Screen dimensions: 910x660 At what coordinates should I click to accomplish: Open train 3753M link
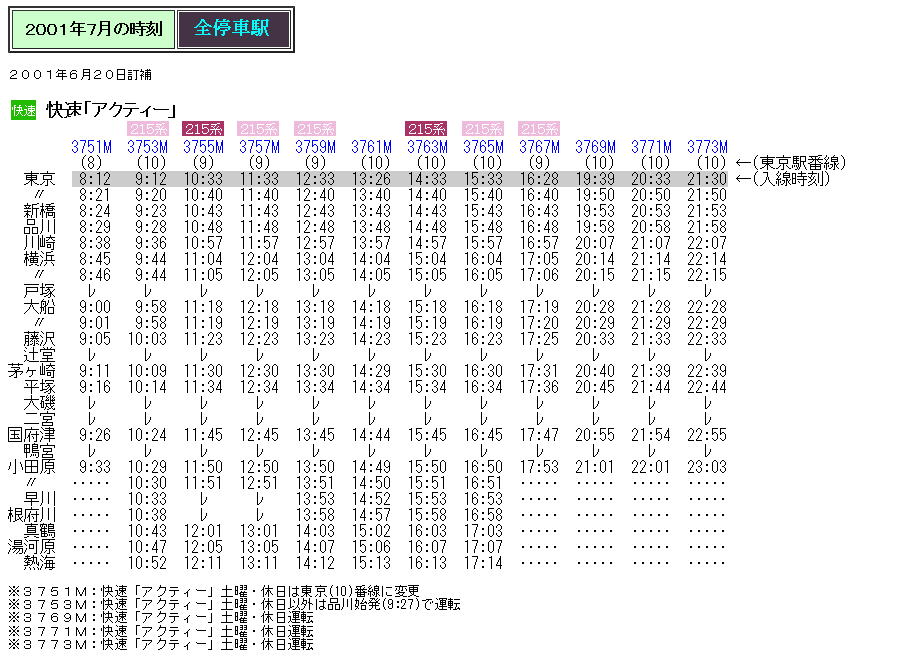pos(148,147)
